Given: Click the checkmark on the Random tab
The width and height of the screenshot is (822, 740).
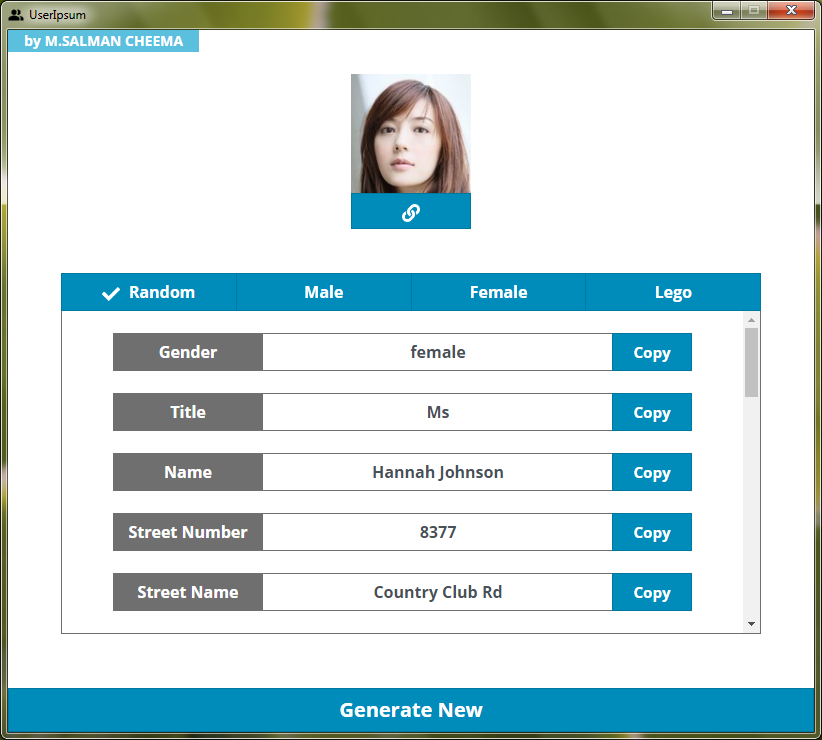Looking at the screenshot, I should click(110, 292).
